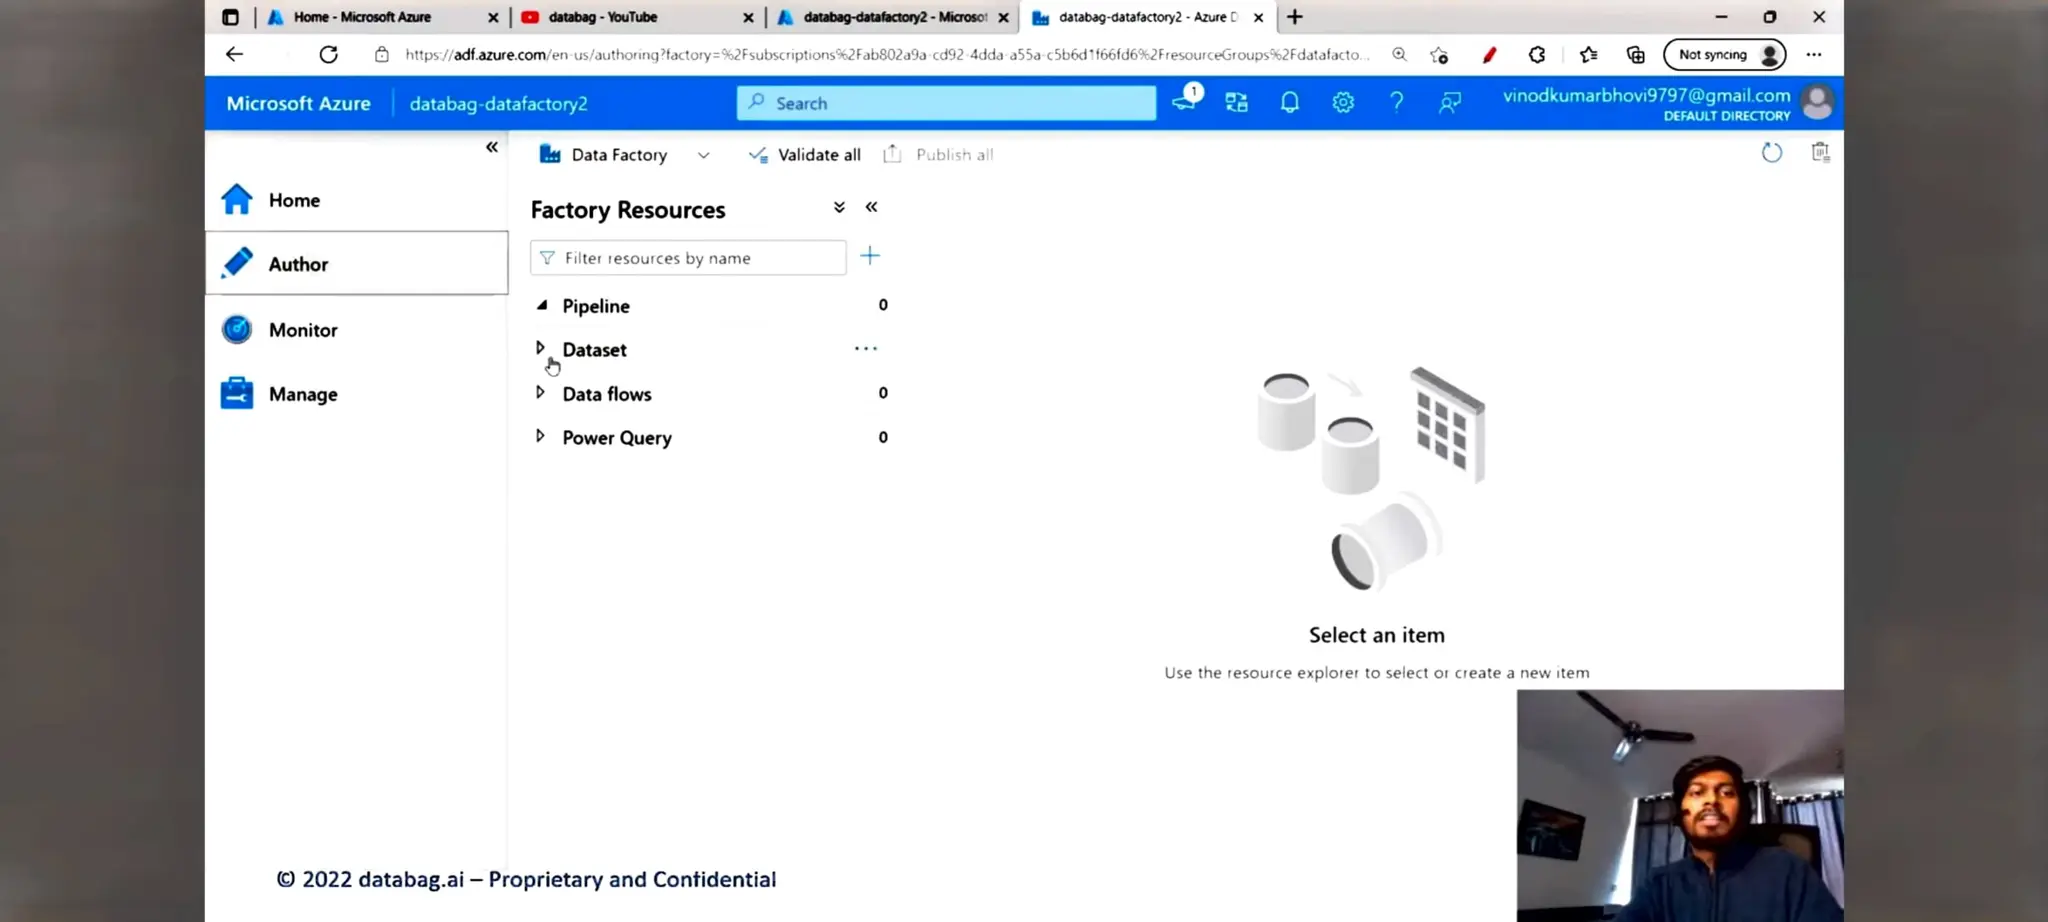Open the tab actions menu icon

230,17
